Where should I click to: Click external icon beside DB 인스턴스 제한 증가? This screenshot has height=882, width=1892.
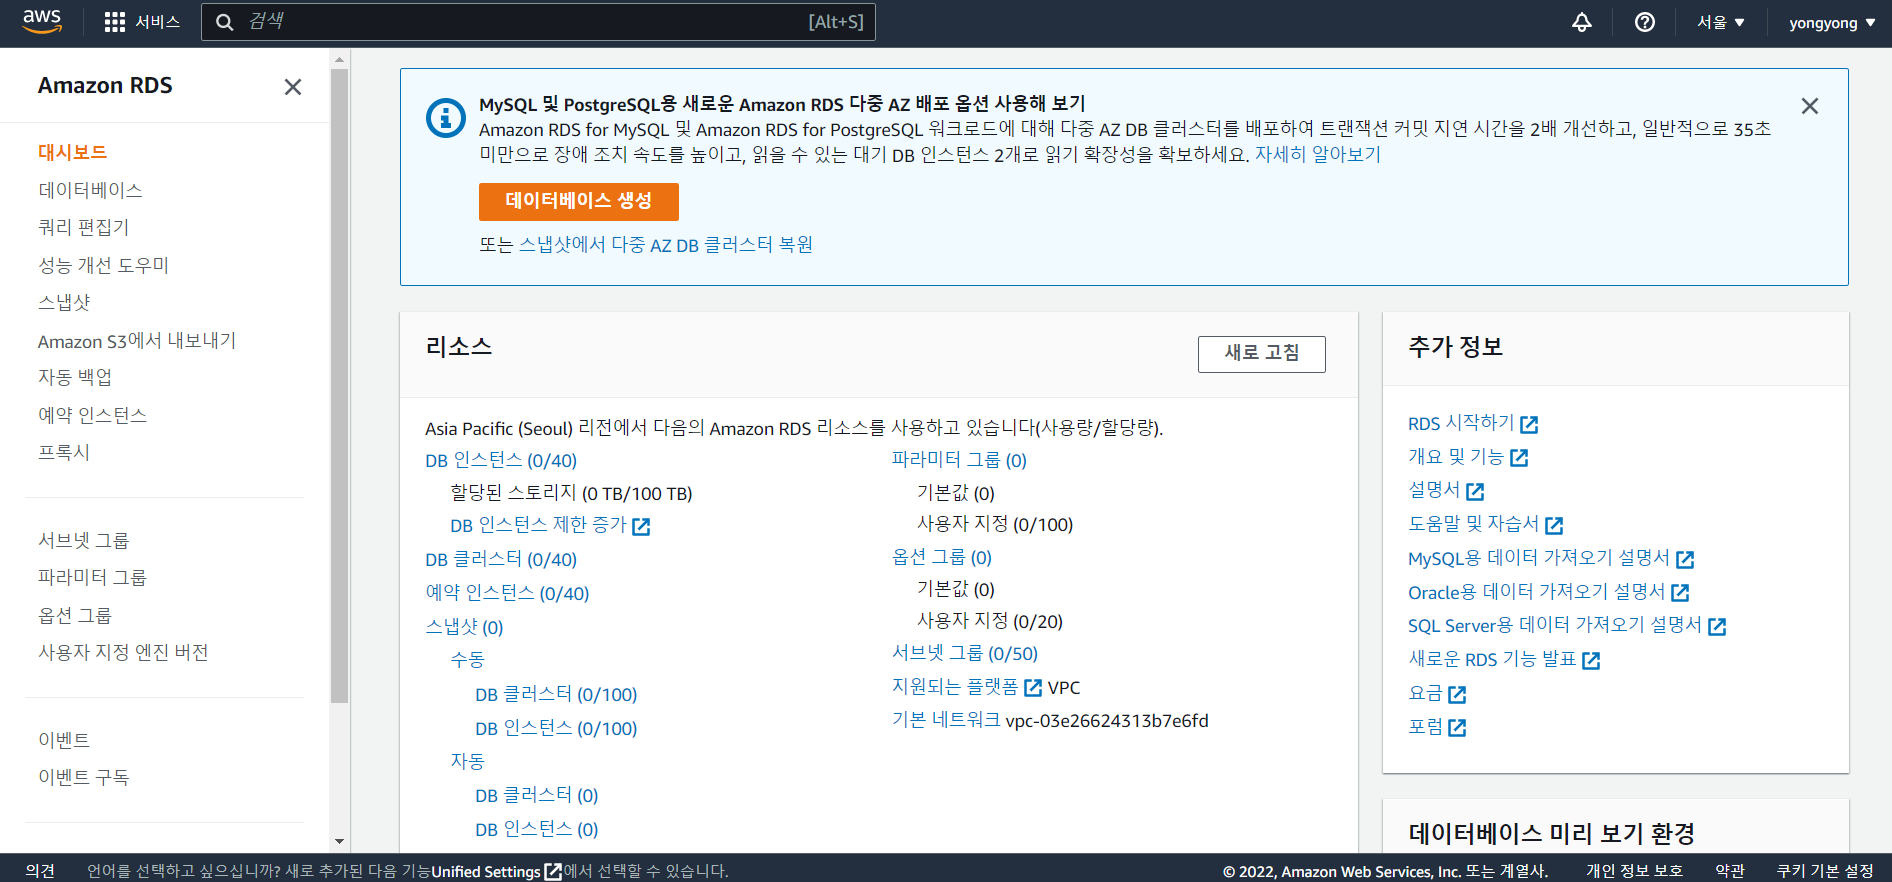point(641,526)
